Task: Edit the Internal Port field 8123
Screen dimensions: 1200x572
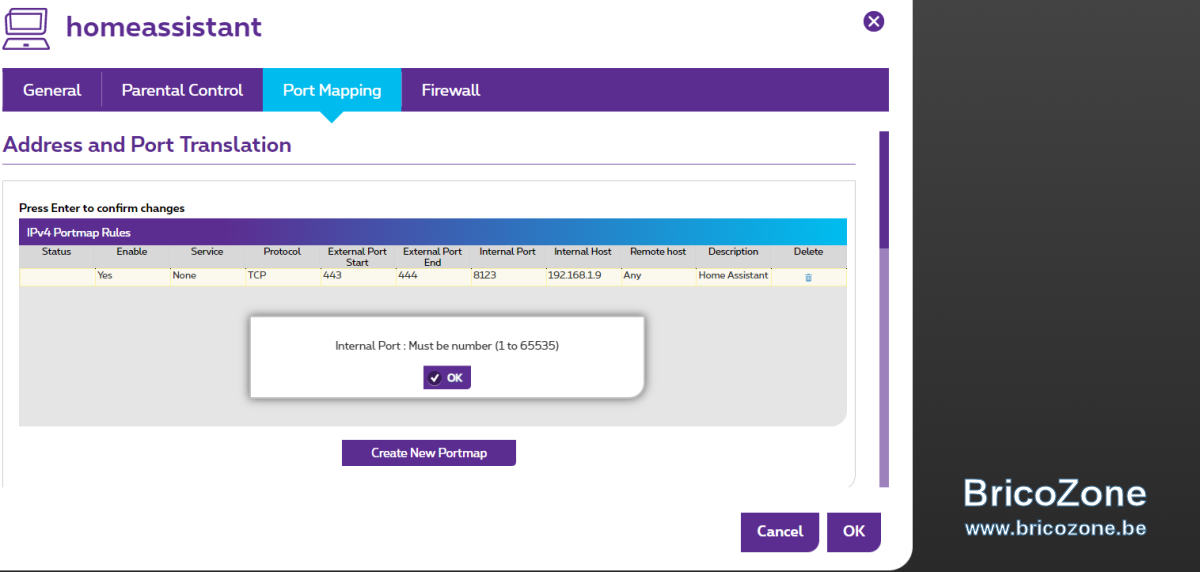Action: 508,276
